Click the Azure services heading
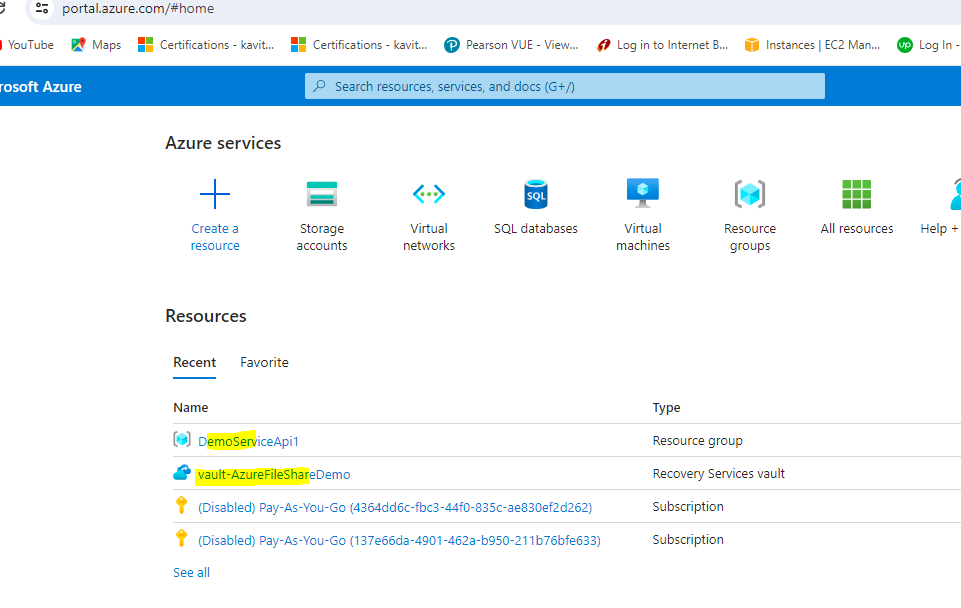The image size is (961, 608). 223,143
